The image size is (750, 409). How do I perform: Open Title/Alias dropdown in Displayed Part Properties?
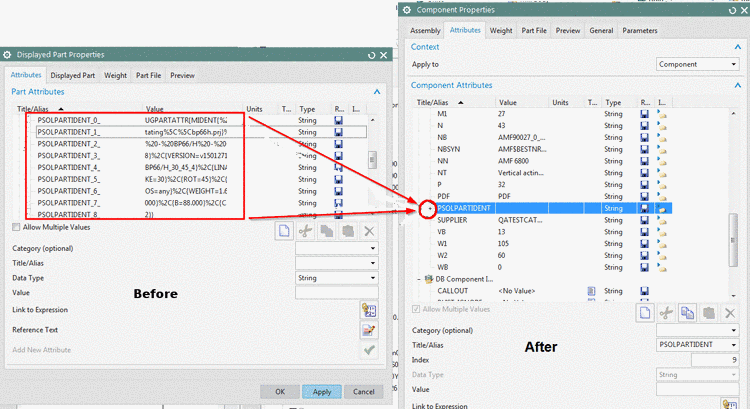337,263
